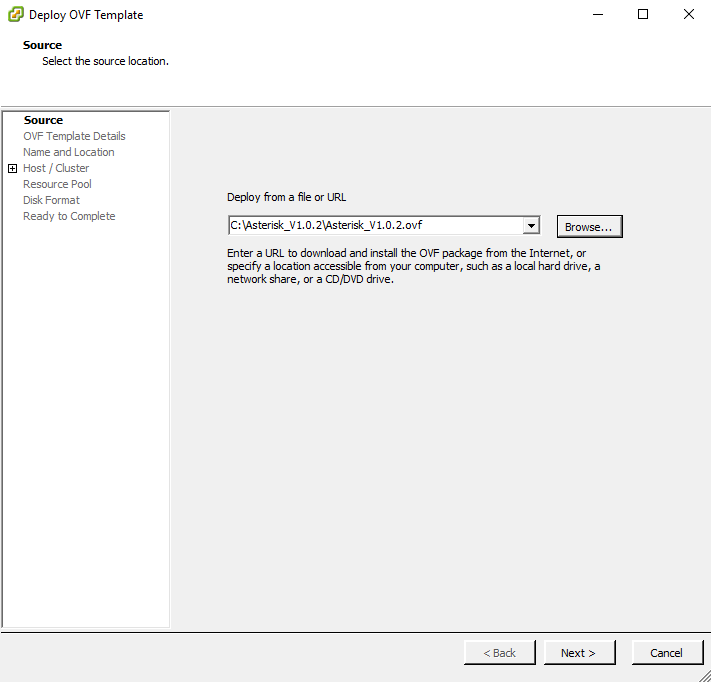Select the Source step in the sidebar
Viewport: 711px width, 682px height.
(x=44, y=120)
